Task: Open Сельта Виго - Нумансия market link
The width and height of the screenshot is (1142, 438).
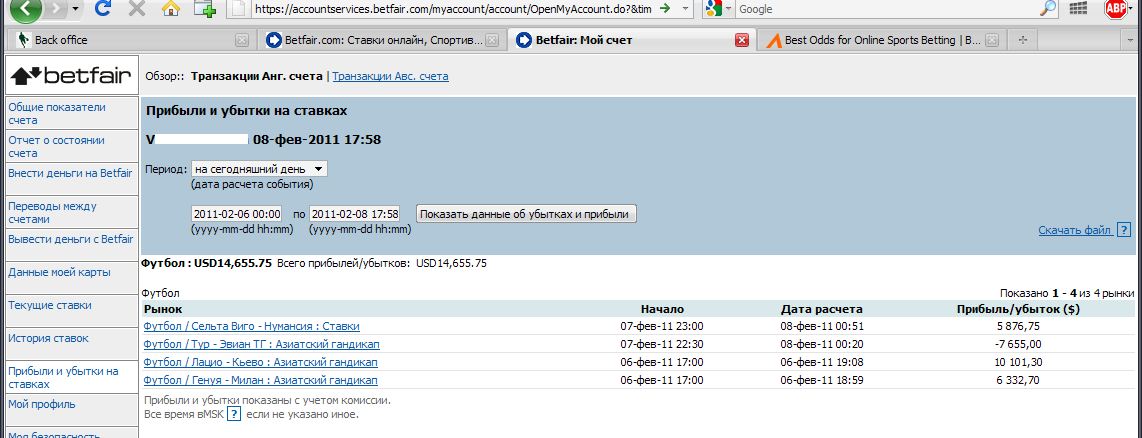Action: click(x=251, y=326)
